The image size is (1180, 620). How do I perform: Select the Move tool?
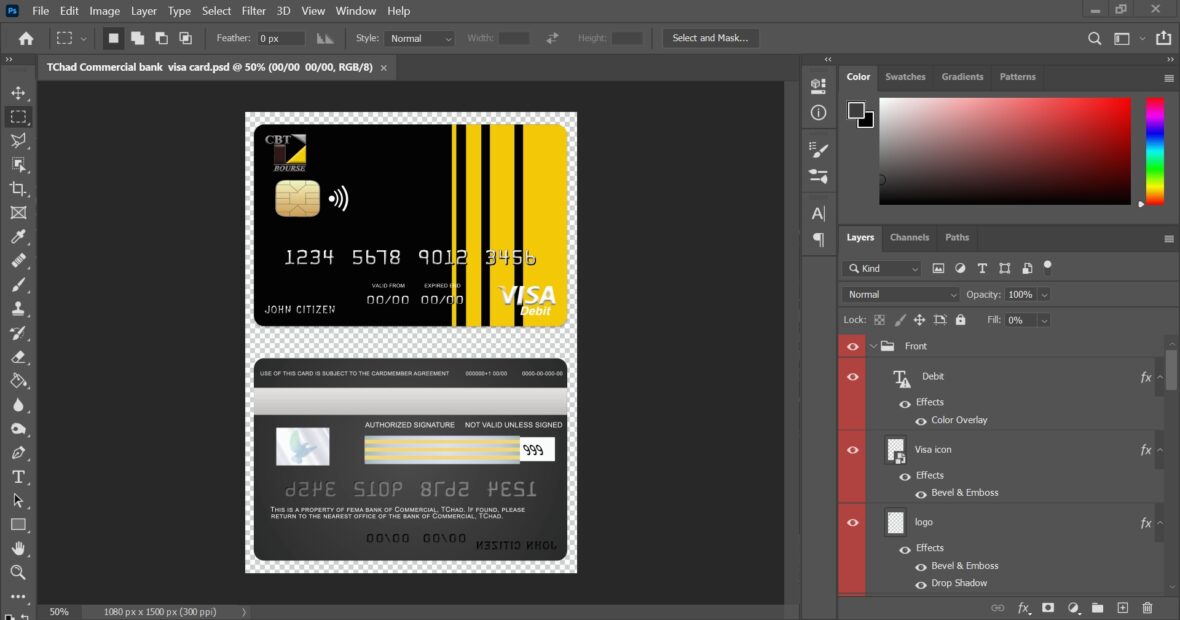tap(20, 93)
